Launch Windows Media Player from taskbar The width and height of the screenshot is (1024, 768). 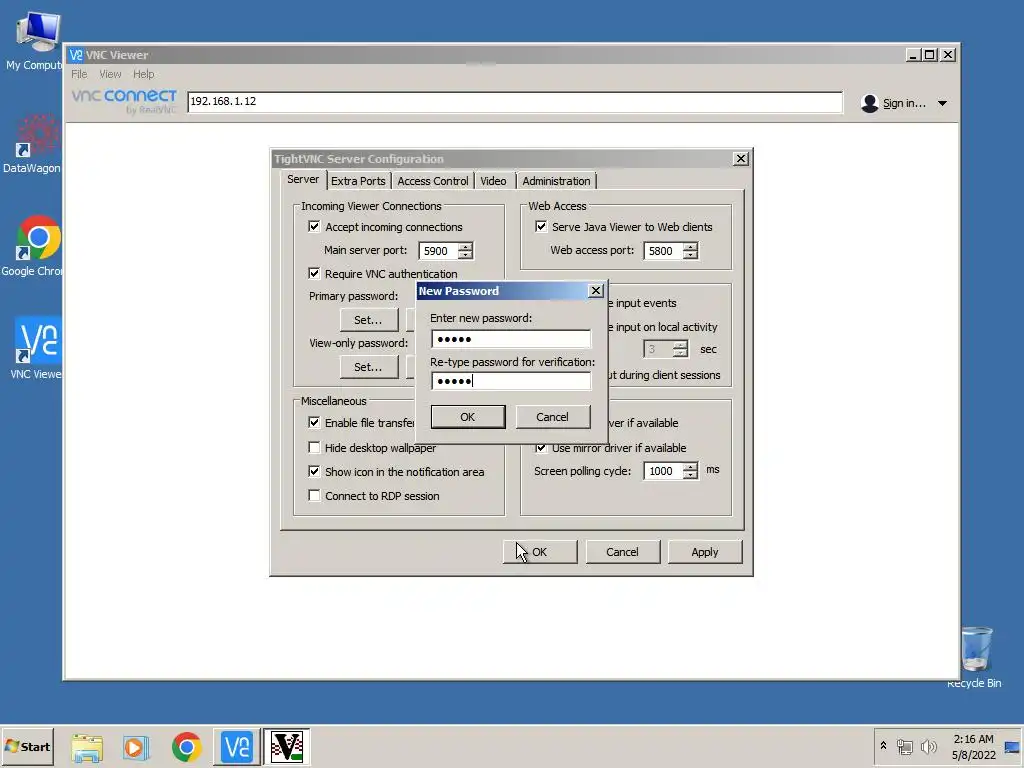click(136, 746)
